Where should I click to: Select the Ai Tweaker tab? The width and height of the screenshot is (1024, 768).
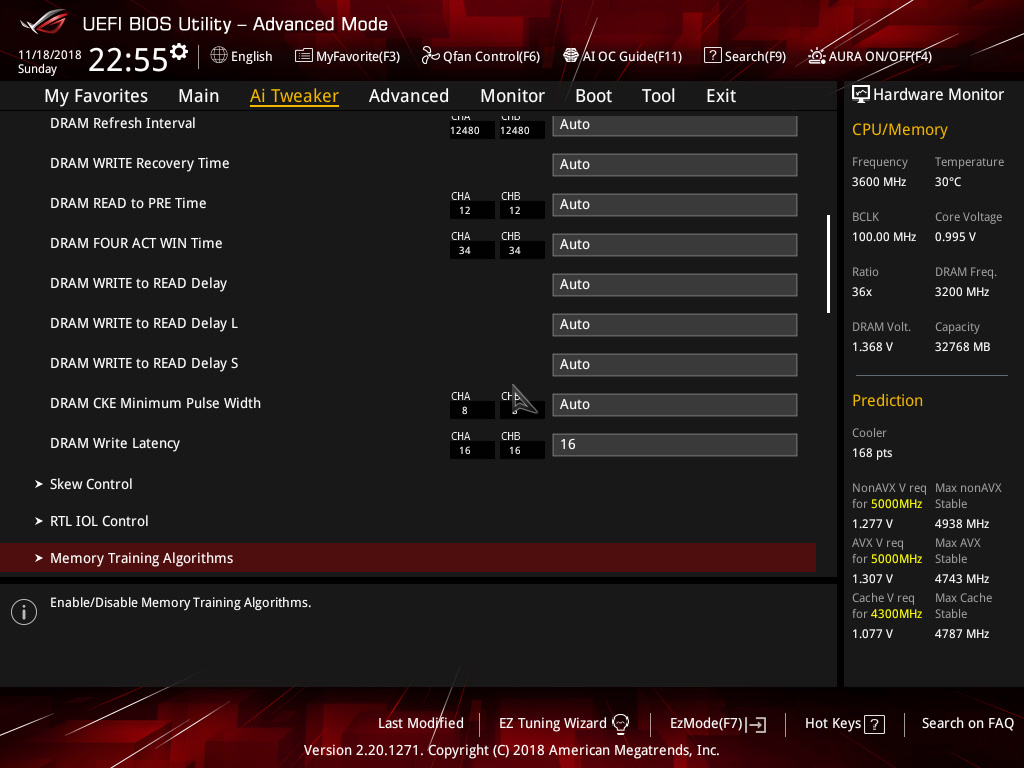coord(294,96)
